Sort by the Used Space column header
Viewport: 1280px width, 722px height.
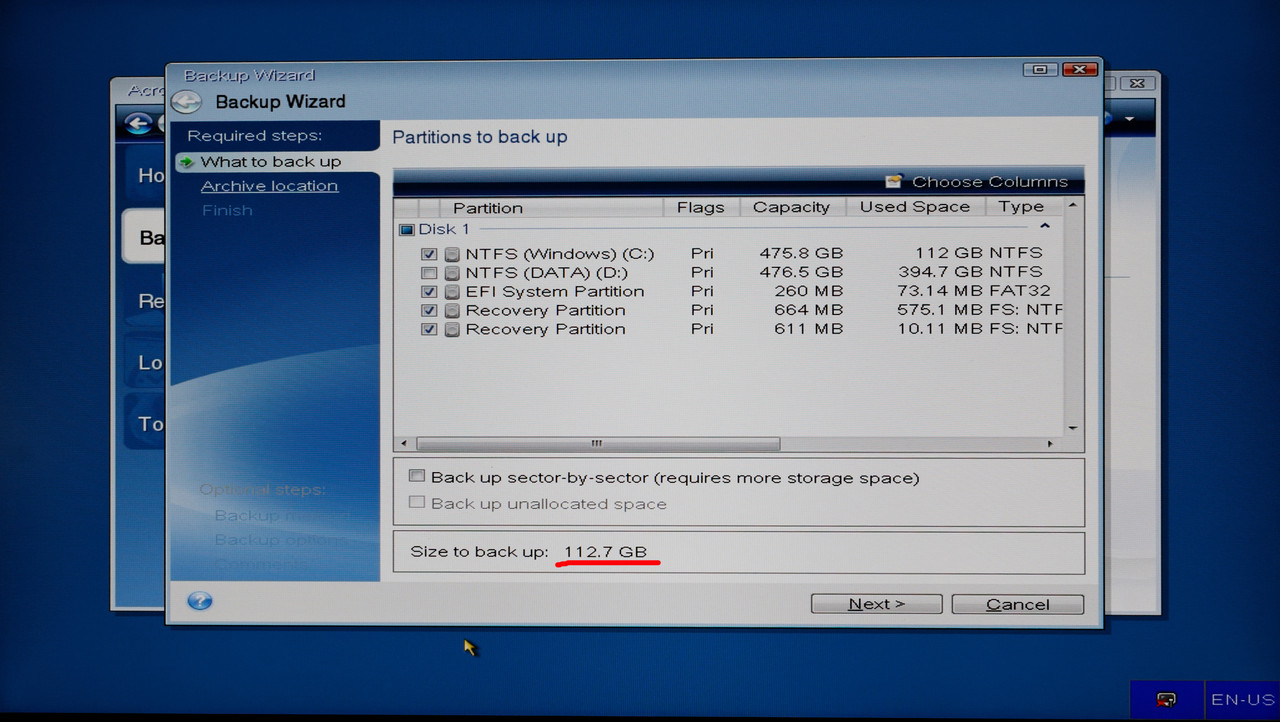(915, 208)
